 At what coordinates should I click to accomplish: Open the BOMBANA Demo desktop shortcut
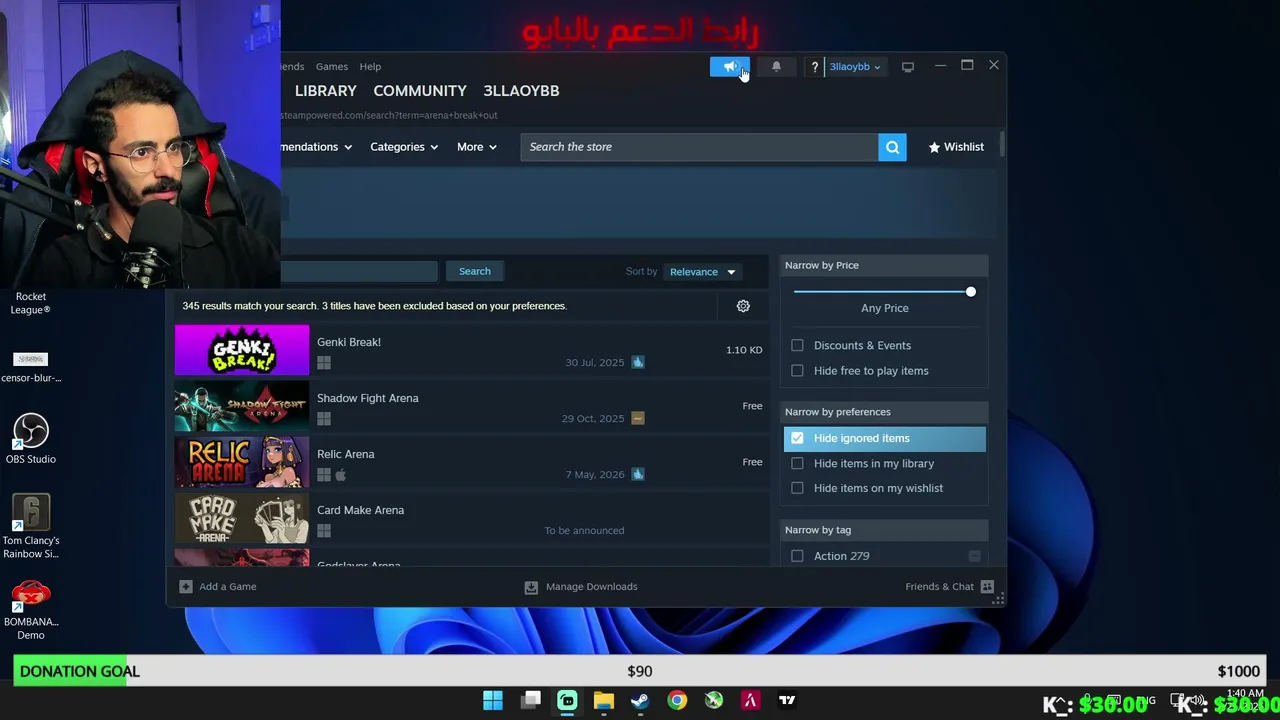point(31,609)
